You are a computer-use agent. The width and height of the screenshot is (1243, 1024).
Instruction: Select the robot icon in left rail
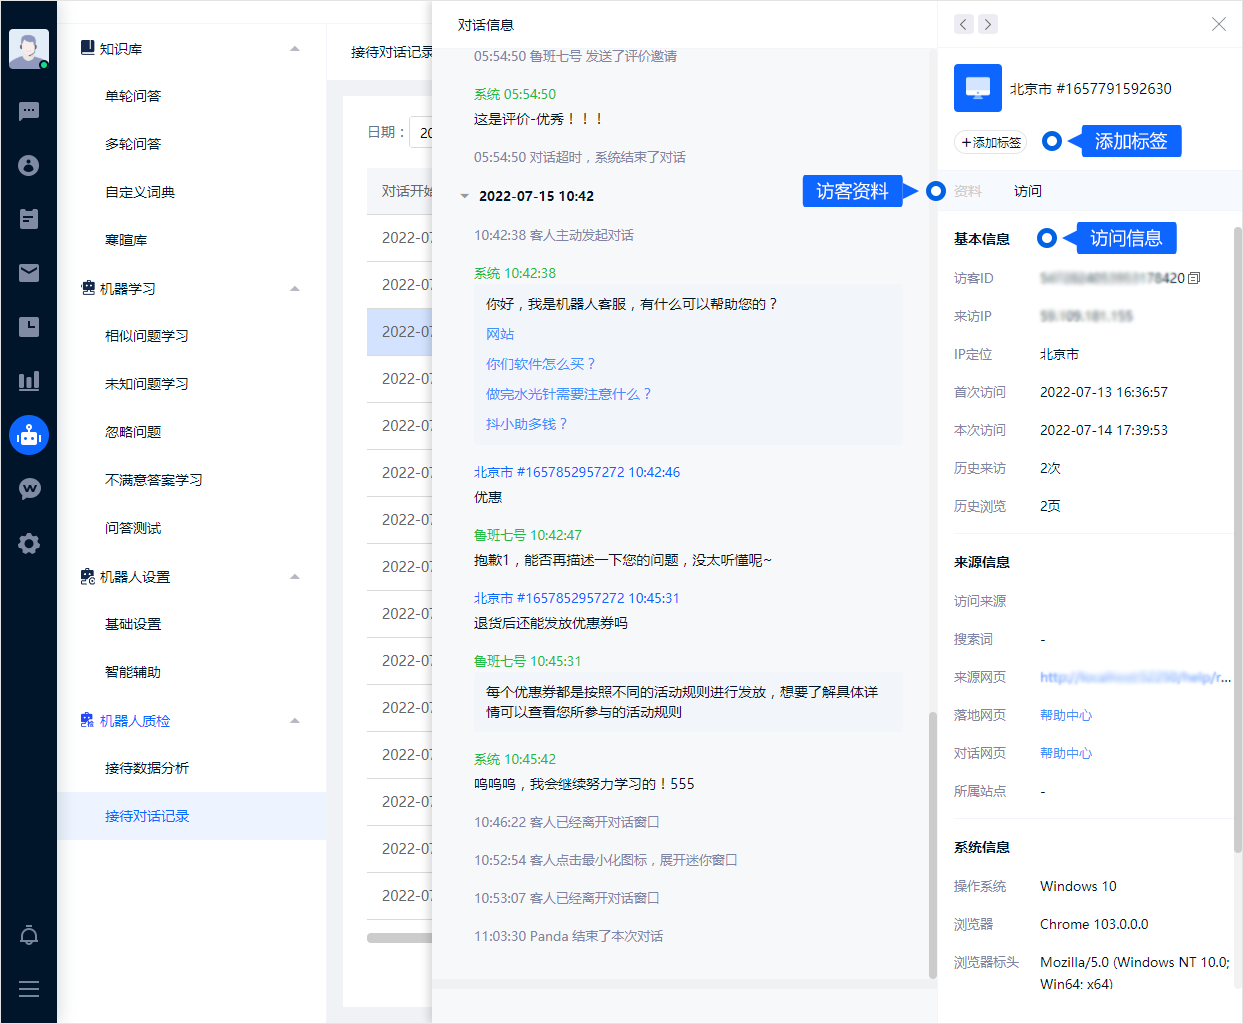pos(29,435)
